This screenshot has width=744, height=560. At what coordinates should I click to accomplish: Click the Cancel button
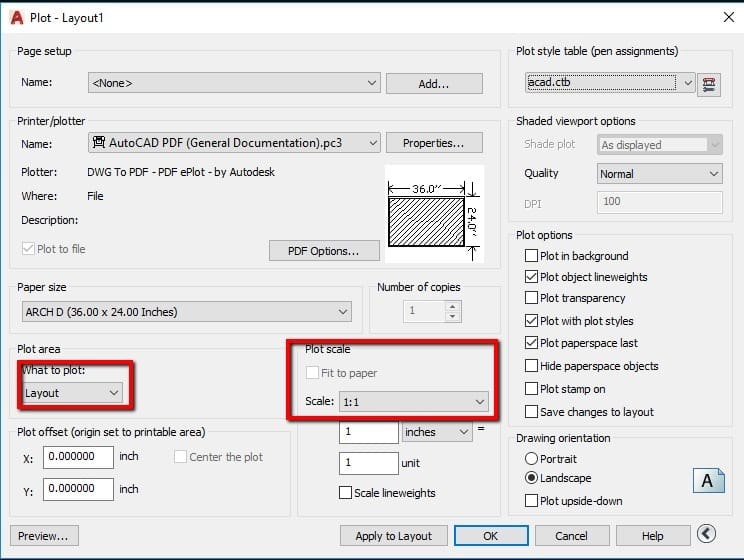pos(572,536)
